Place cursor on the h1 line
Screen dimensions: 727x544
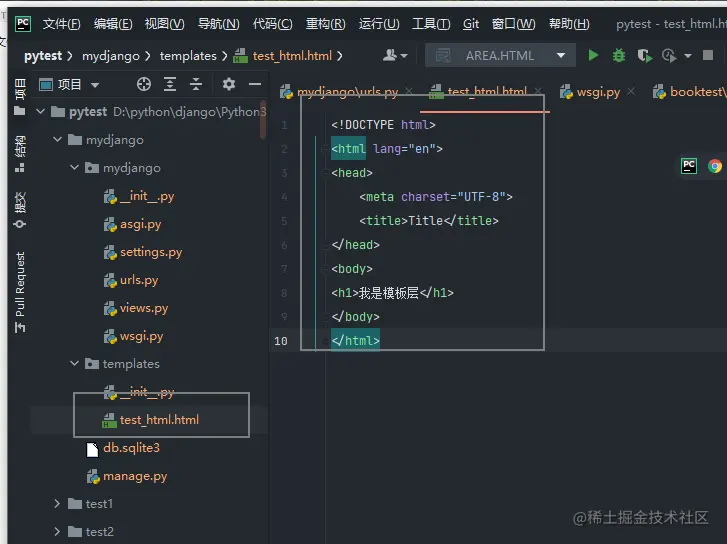pyautogui.click(x=392, y=293)
